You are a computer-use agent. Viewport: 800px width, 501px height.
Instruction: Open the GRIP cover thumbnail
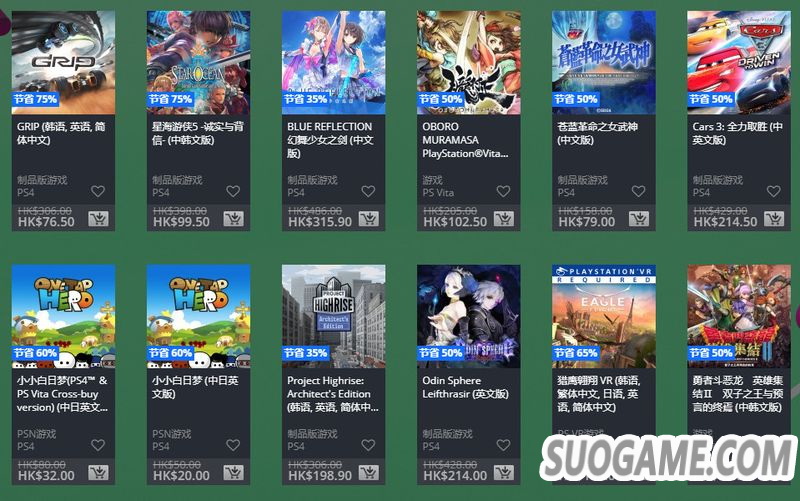point(63,62)
